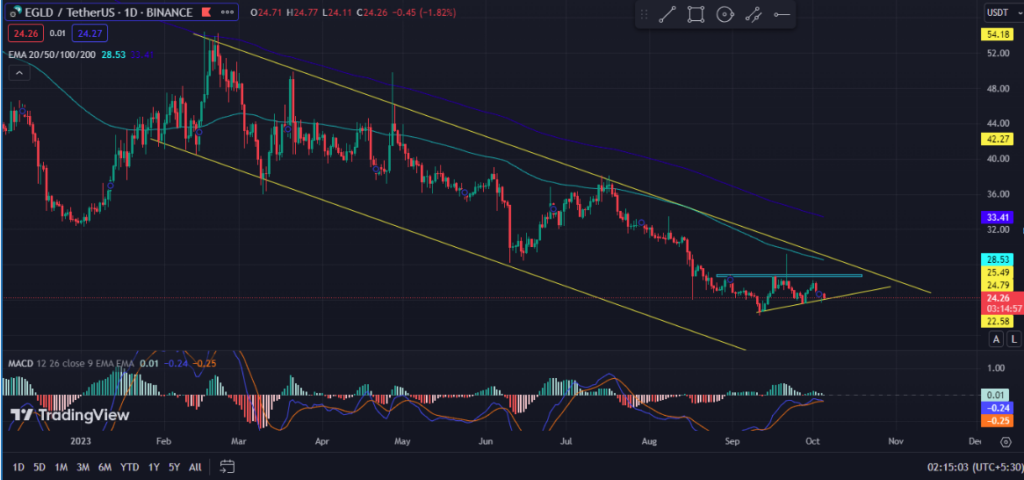Open time axis settings gear
1024x480 pixels.
tap(1005, 442)
